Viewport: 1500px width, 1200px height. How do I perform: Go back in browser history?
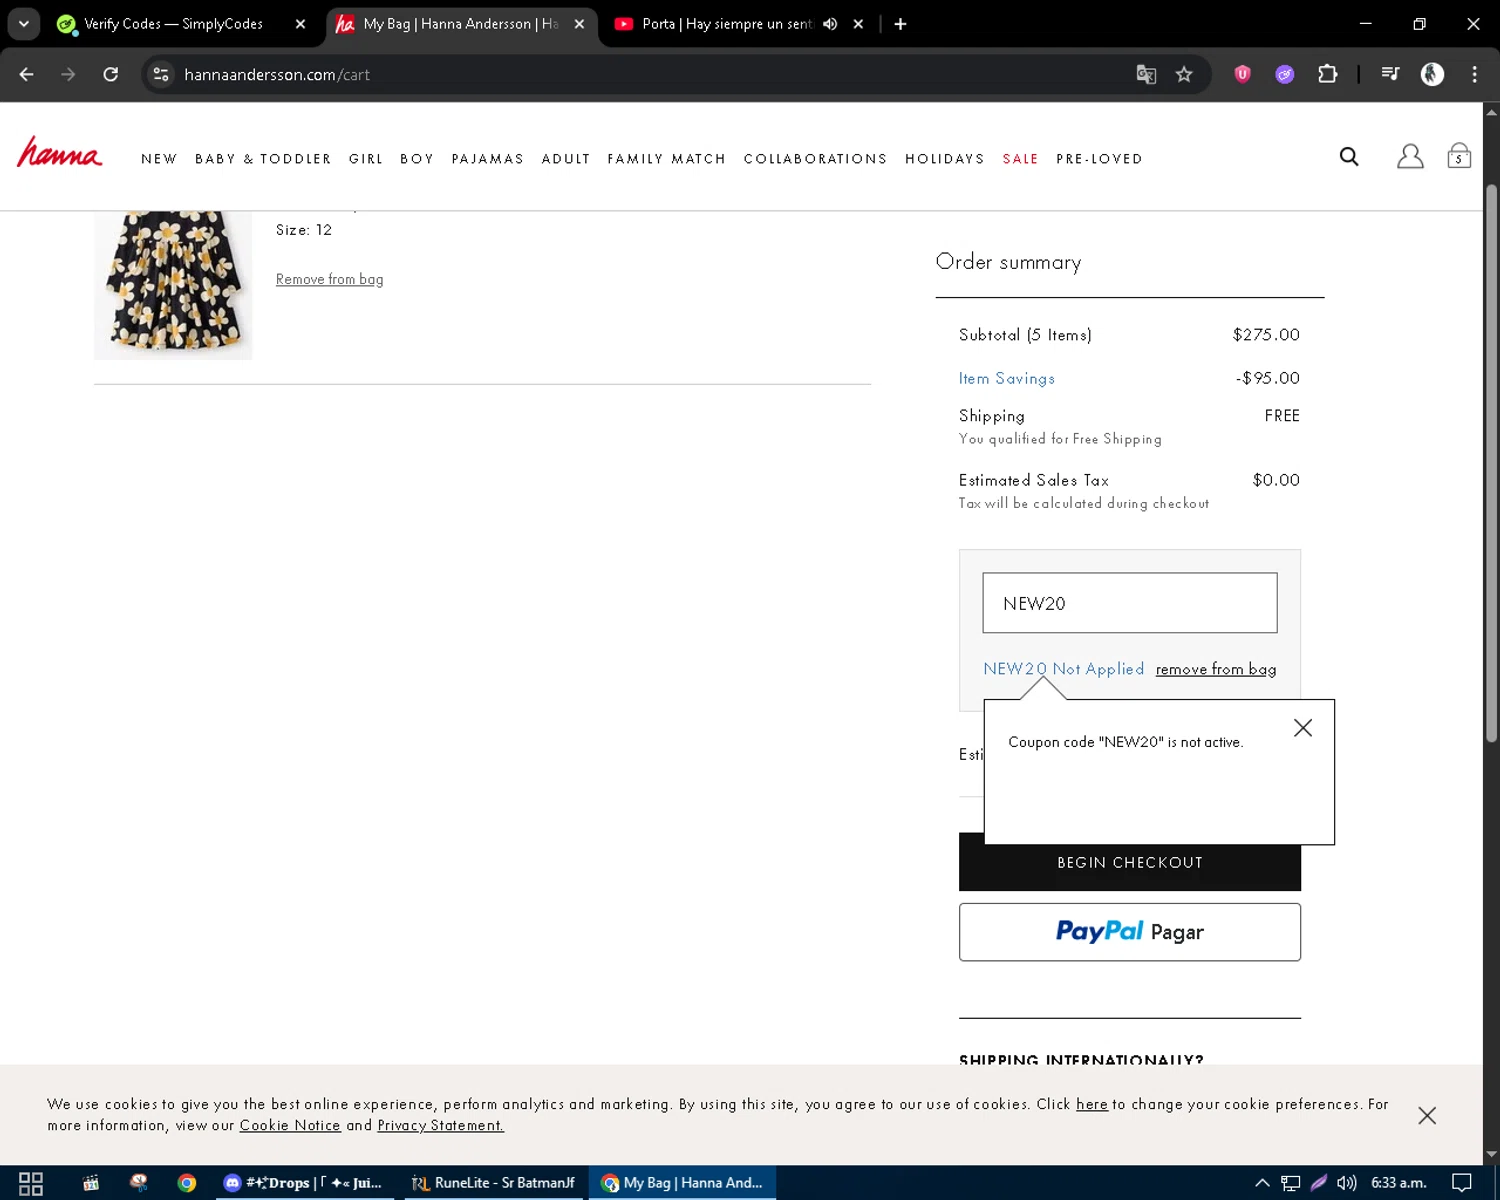(27, 74)
